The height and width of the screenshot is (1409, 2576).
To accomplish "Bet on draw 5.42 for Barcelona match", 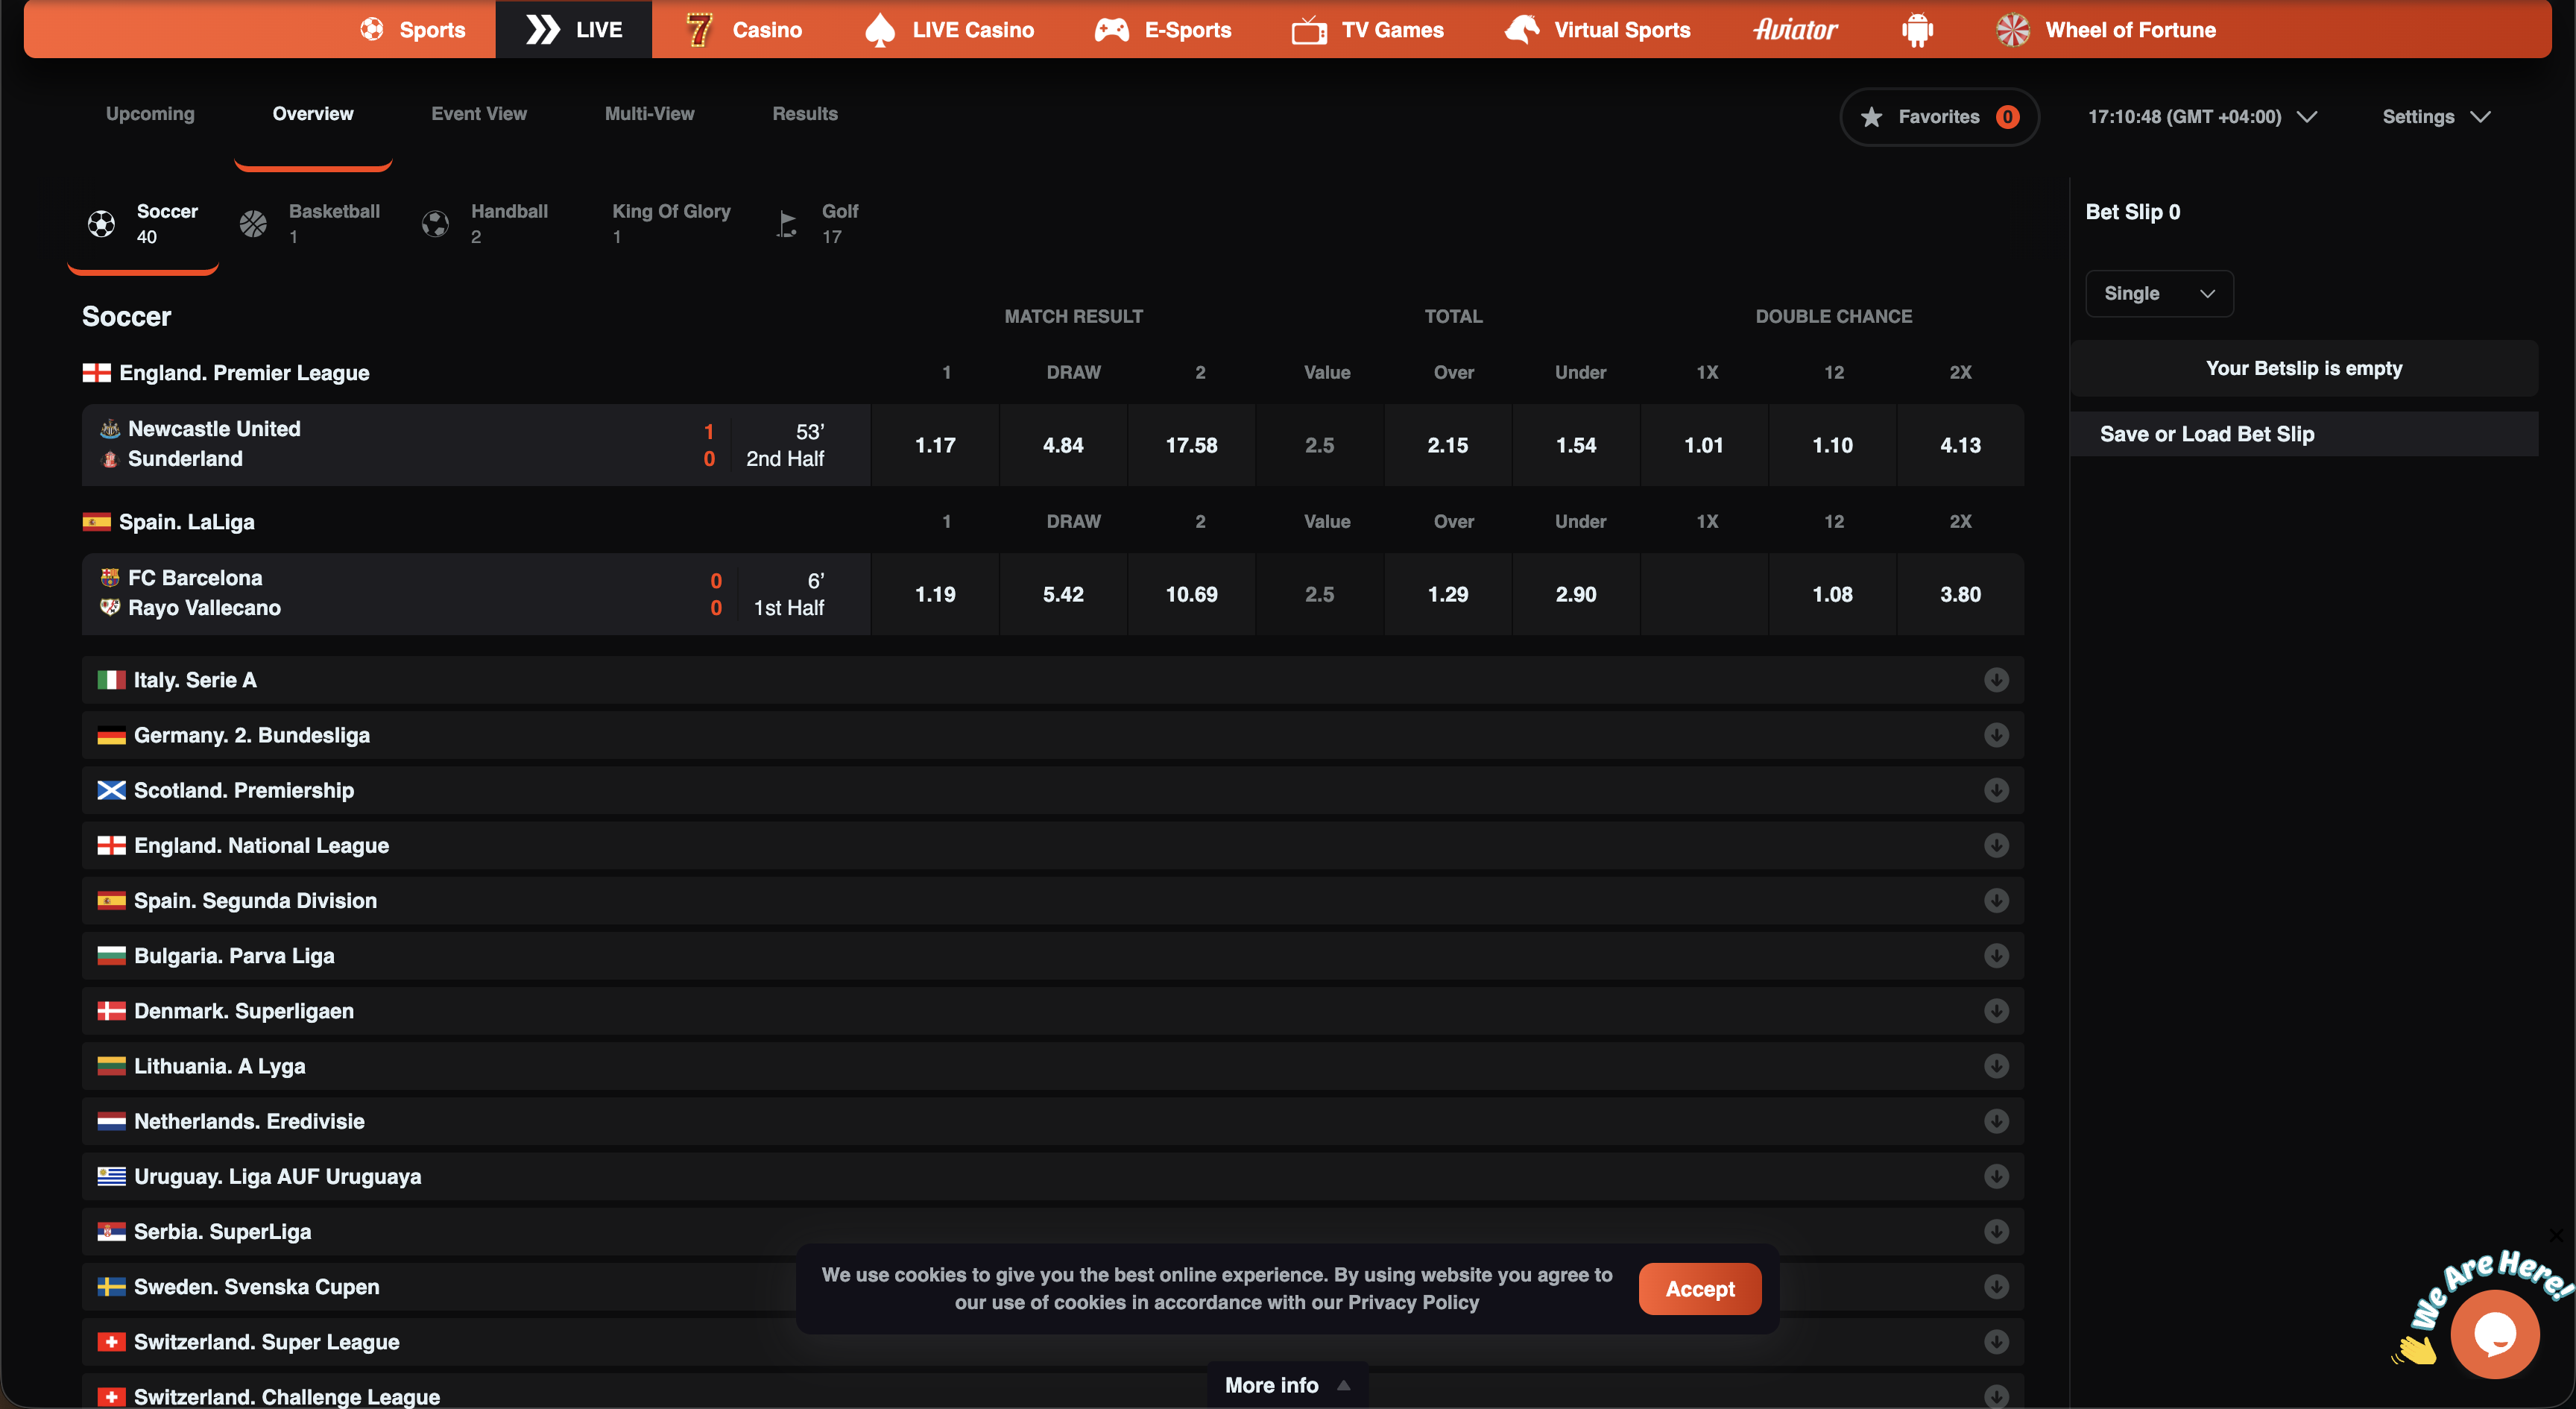I will pos(1063,594).
